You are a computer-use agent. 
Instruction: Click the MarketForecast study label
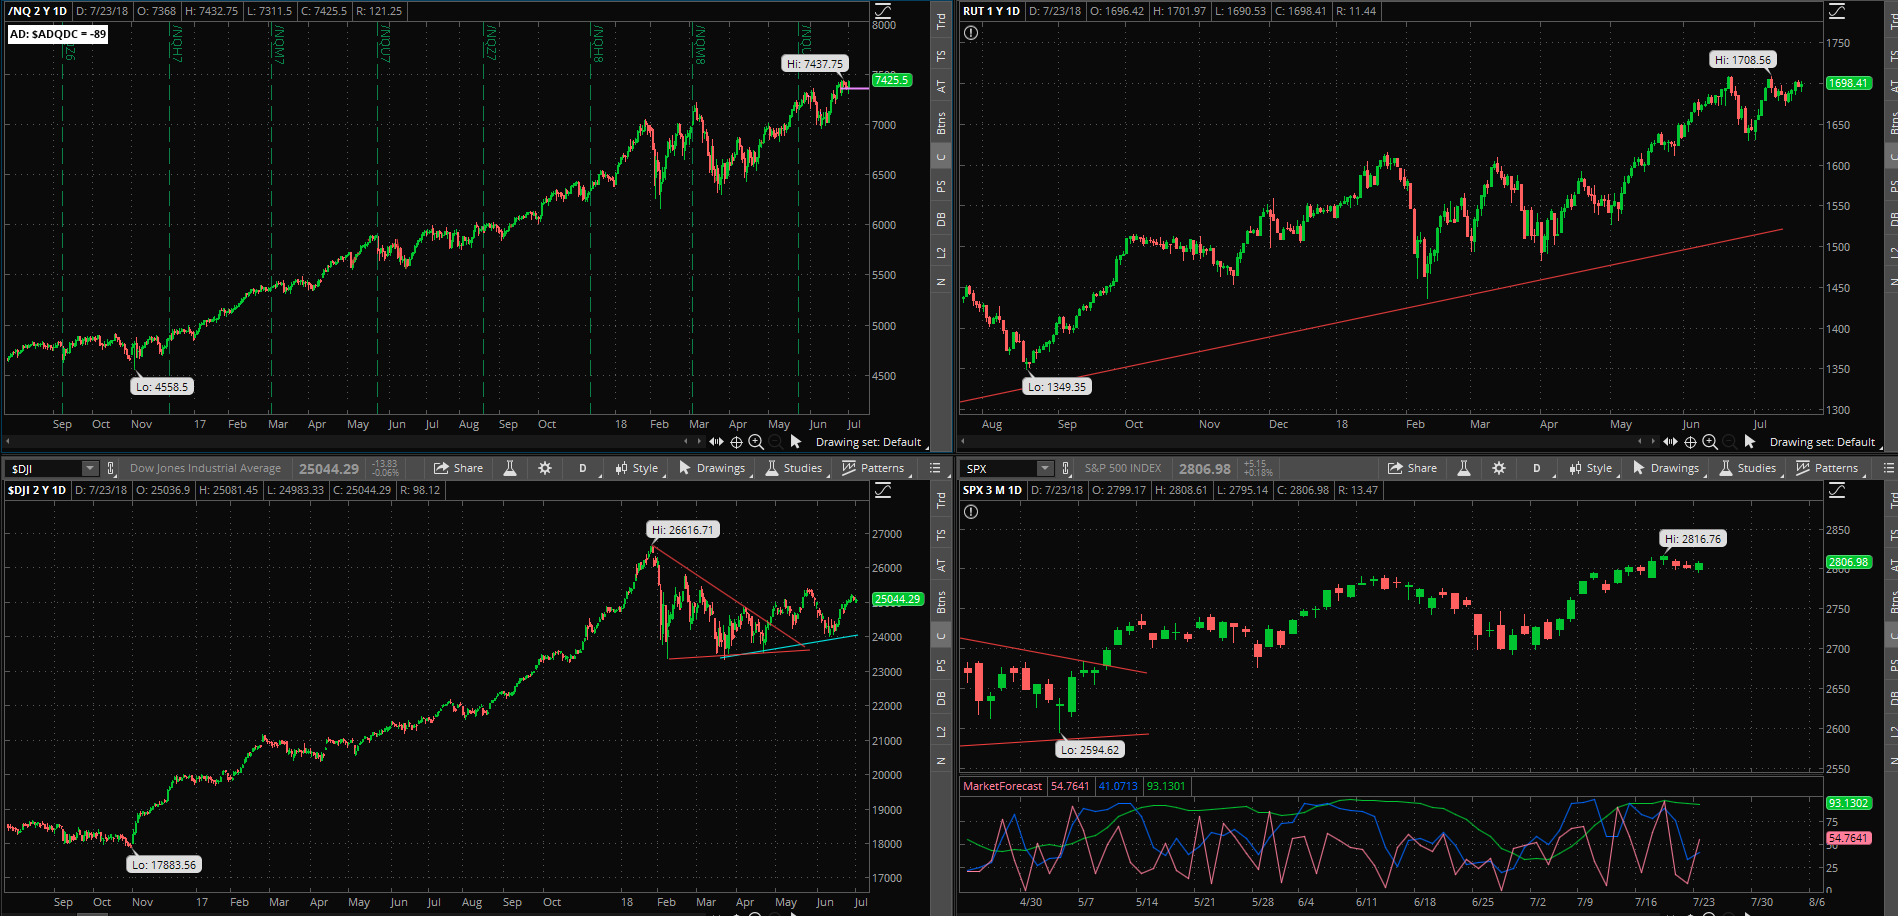(1002, 786)
